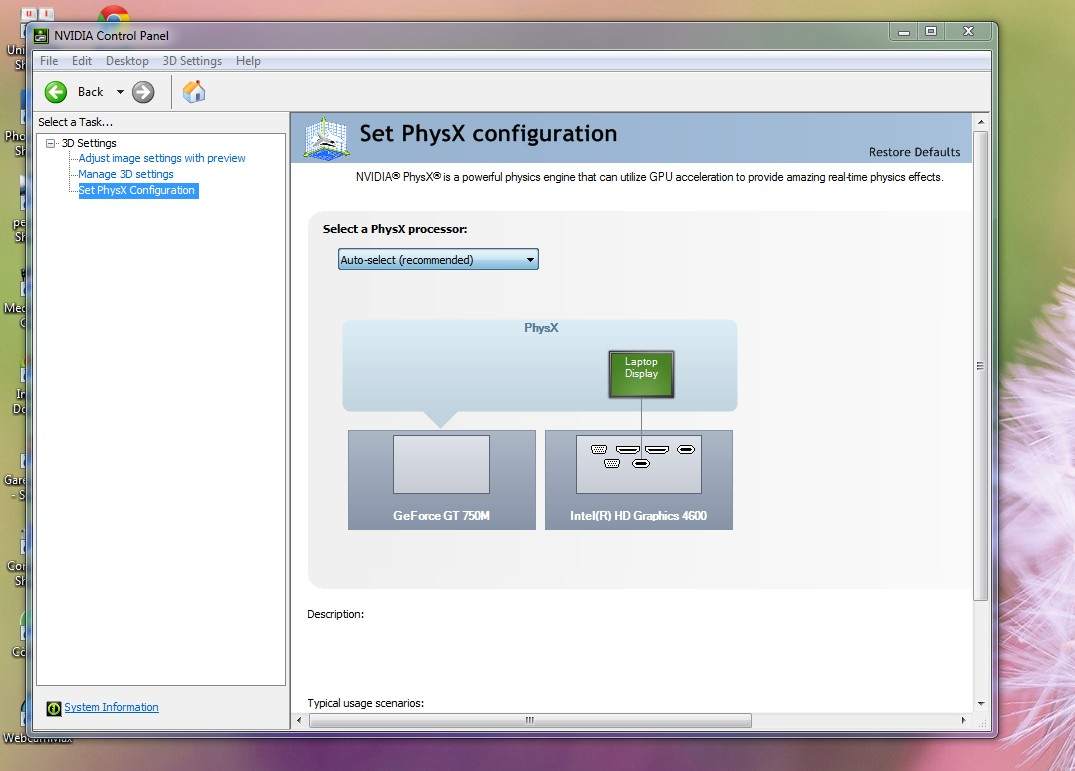
Task: Select Set PhysX Configuration task
Action: [x=137, y=191]
